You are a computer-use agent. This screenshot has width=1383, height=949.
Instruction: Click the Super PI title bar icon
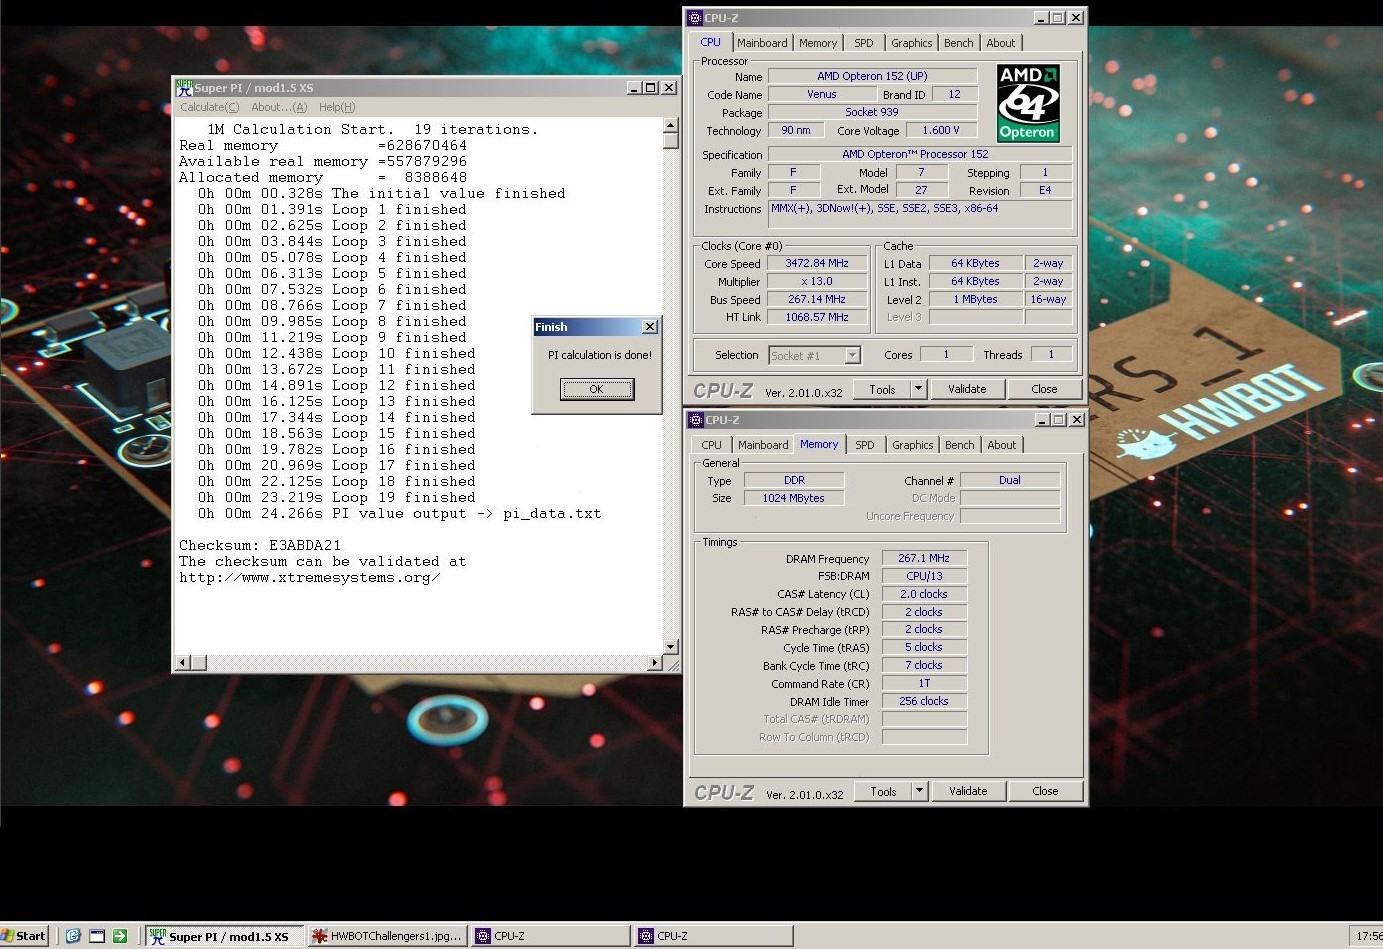pyautogui.click(x=184, y=88)
